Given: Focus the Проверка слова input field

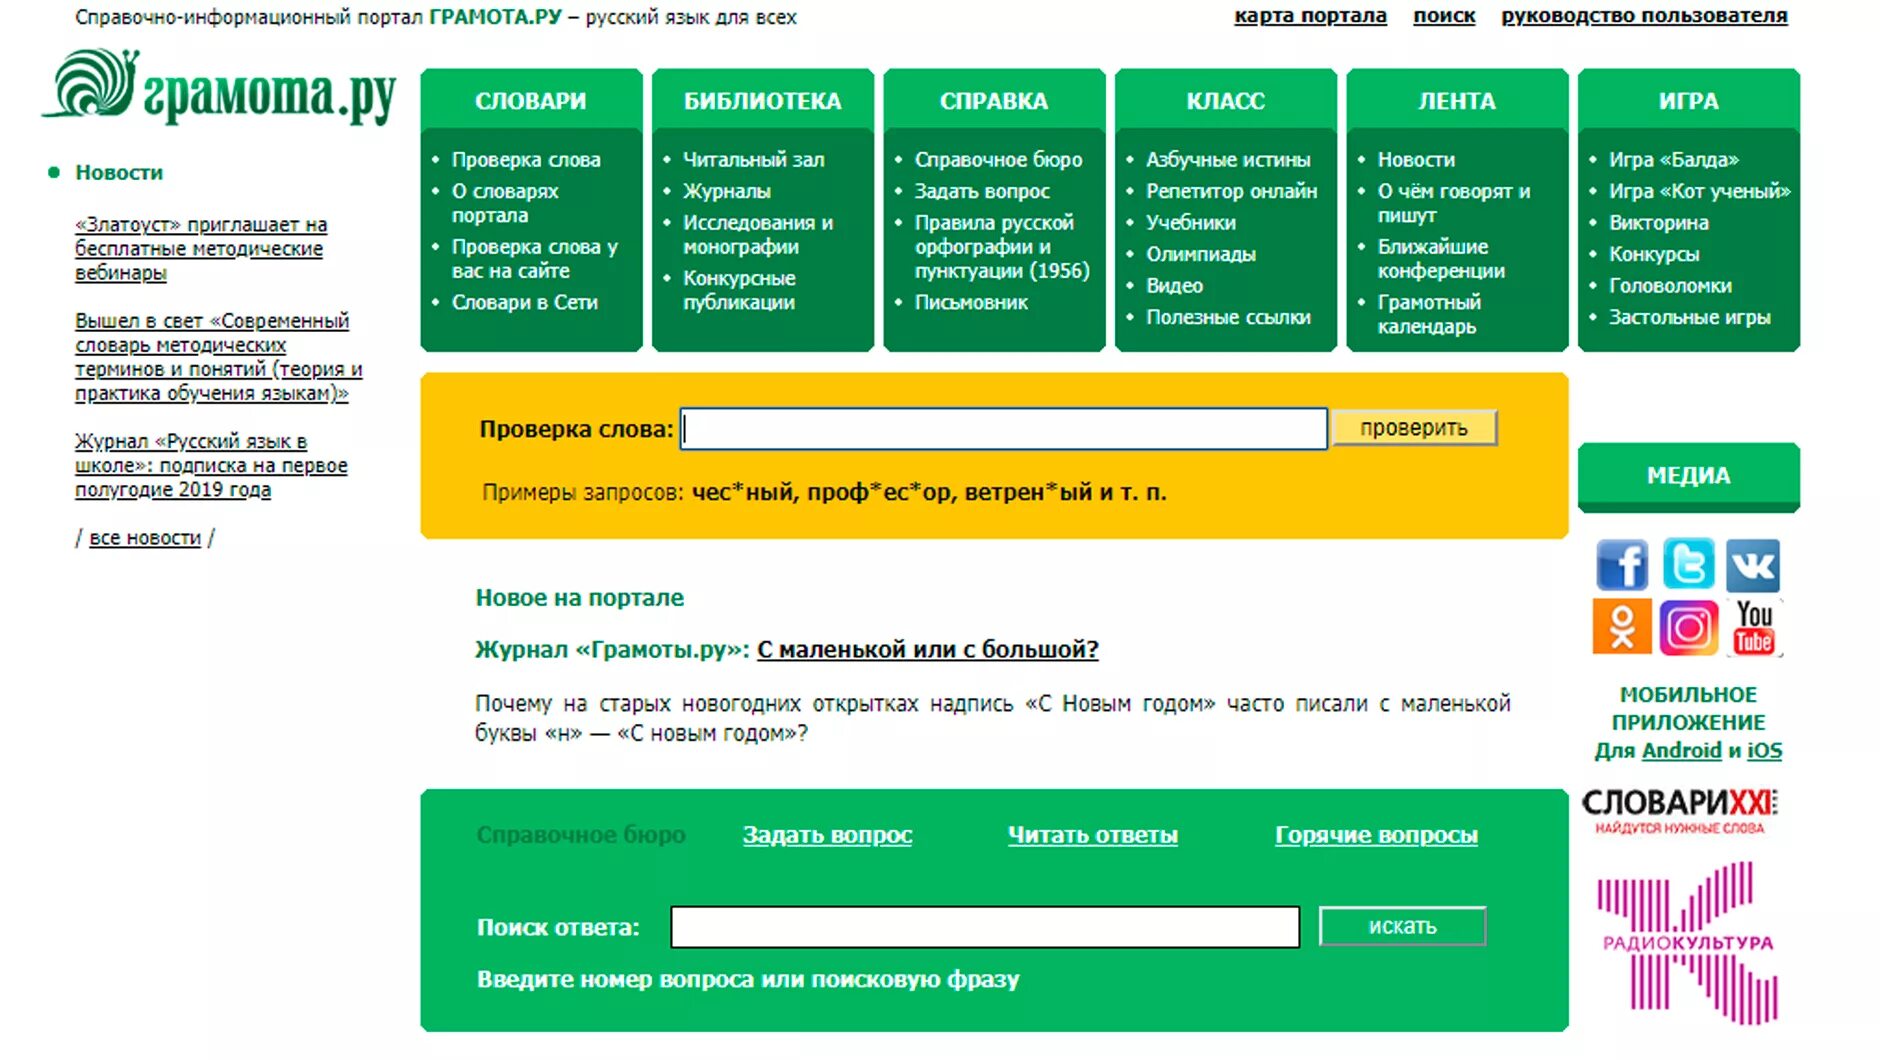Looking at the screenshot, I should pos(1004,429).
